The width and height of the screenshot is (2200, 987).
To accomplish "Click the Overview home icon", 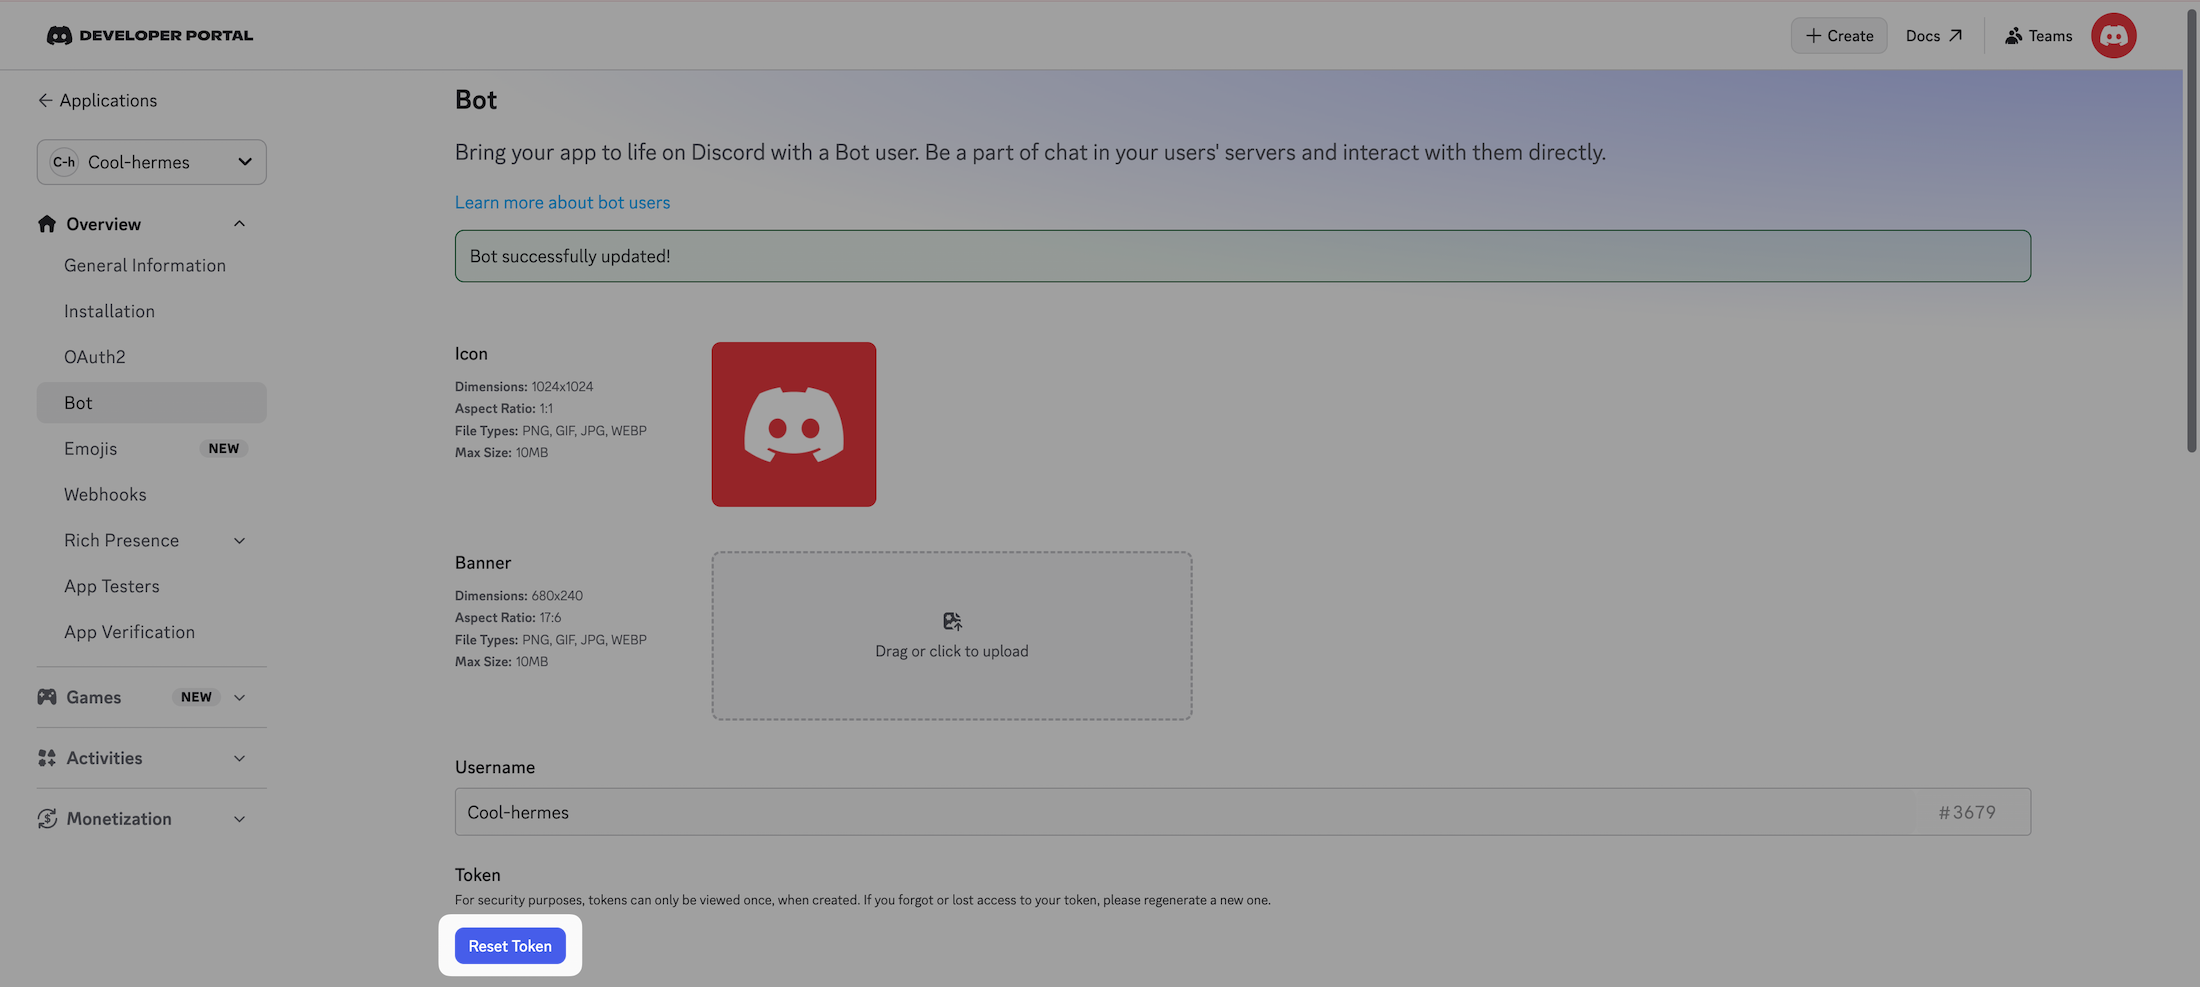I will click(47, 224).
